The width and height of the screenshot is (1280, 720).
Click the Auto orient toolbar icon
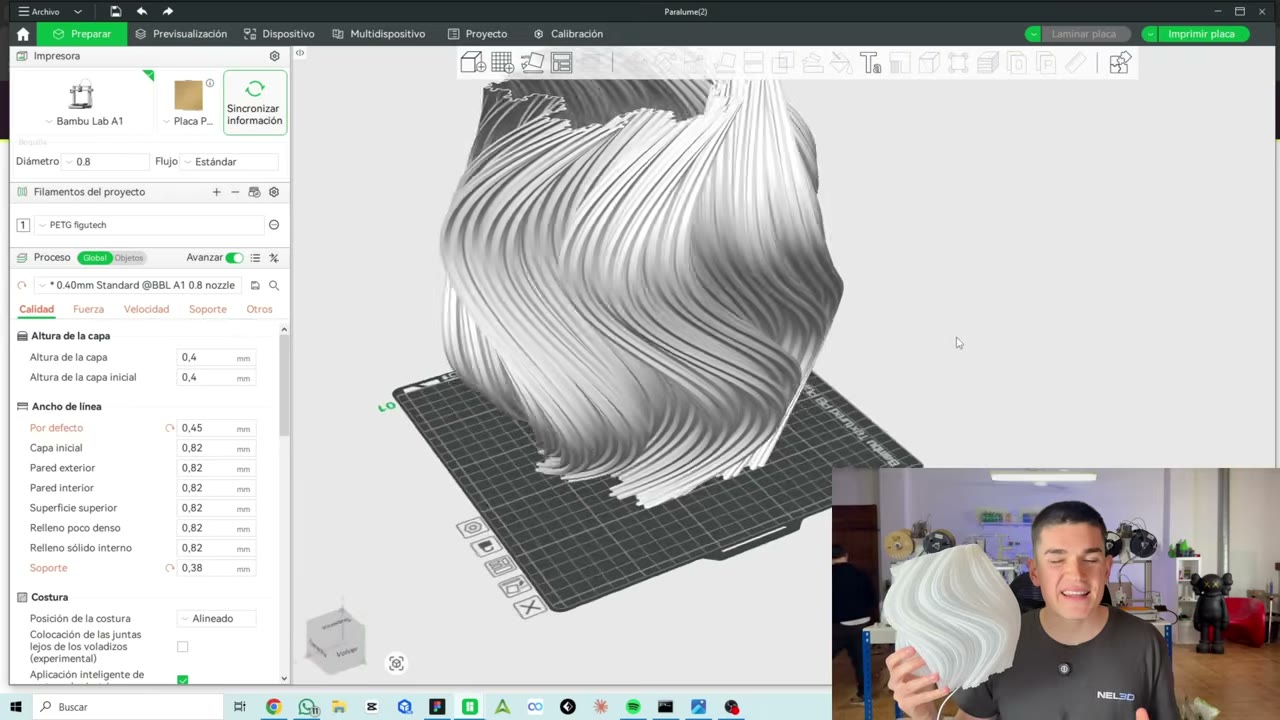532,63
